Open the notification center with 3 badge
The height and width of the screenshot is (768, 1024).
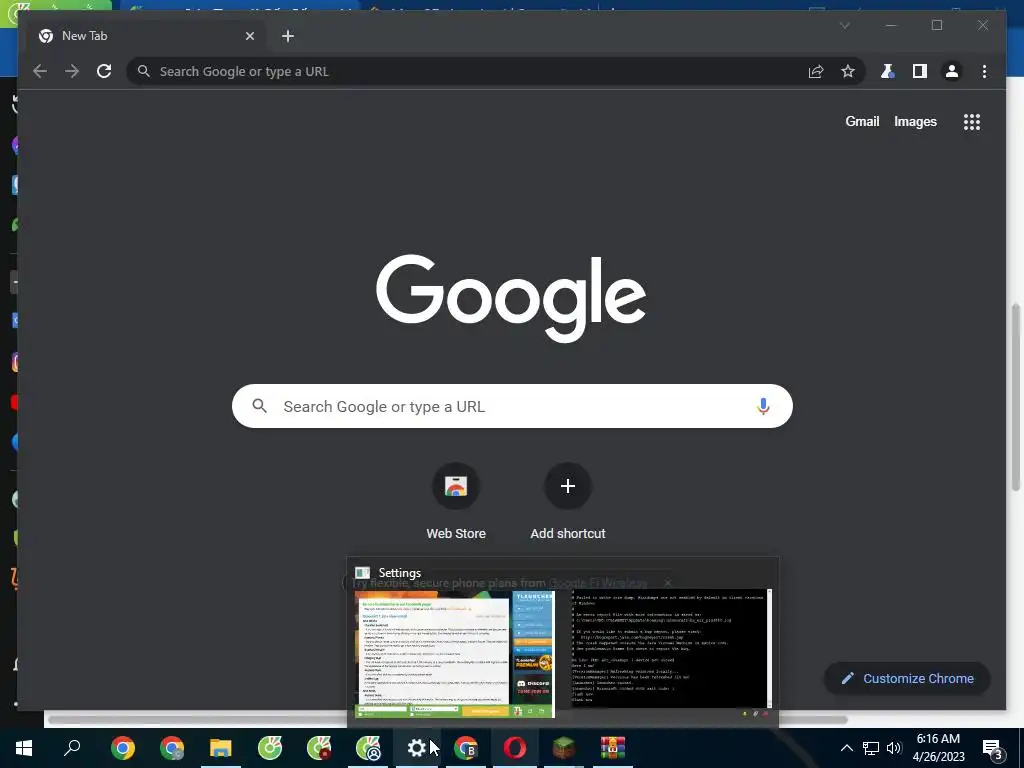pos(992,748)
